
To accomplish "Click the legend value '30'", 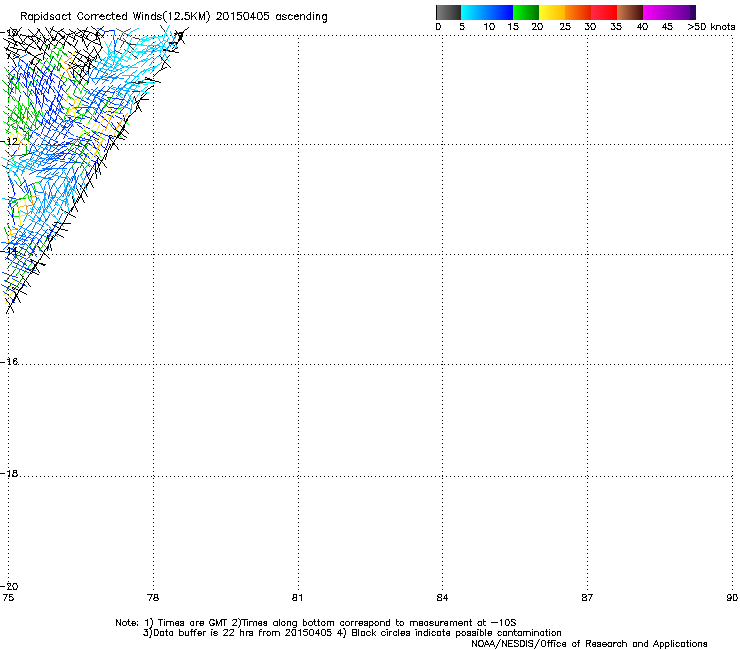I will click(x=590, y=27).
